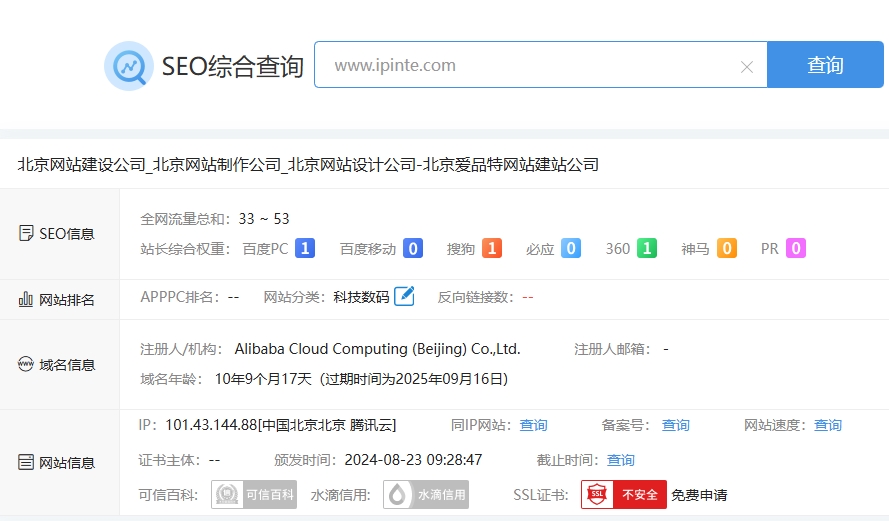Screen dimensions: 889x521
Task: Click the PR value badge
Action: coord(795,249)
